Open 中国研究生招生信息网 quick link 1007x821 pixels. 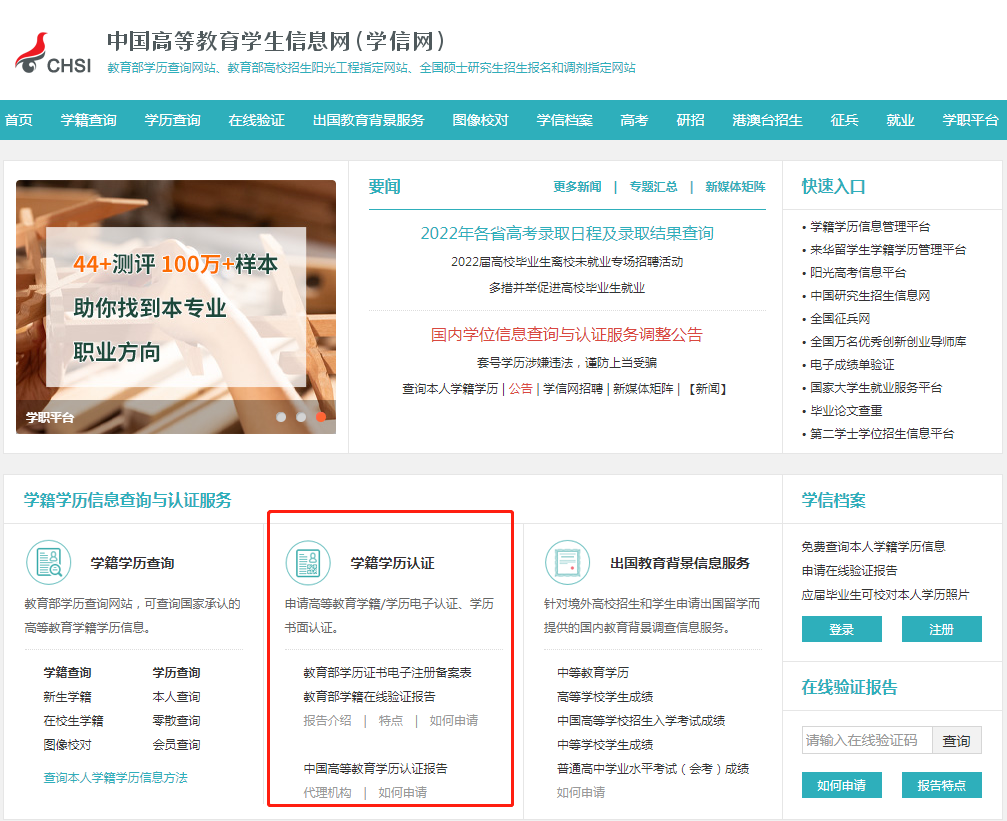click(870, 296)
